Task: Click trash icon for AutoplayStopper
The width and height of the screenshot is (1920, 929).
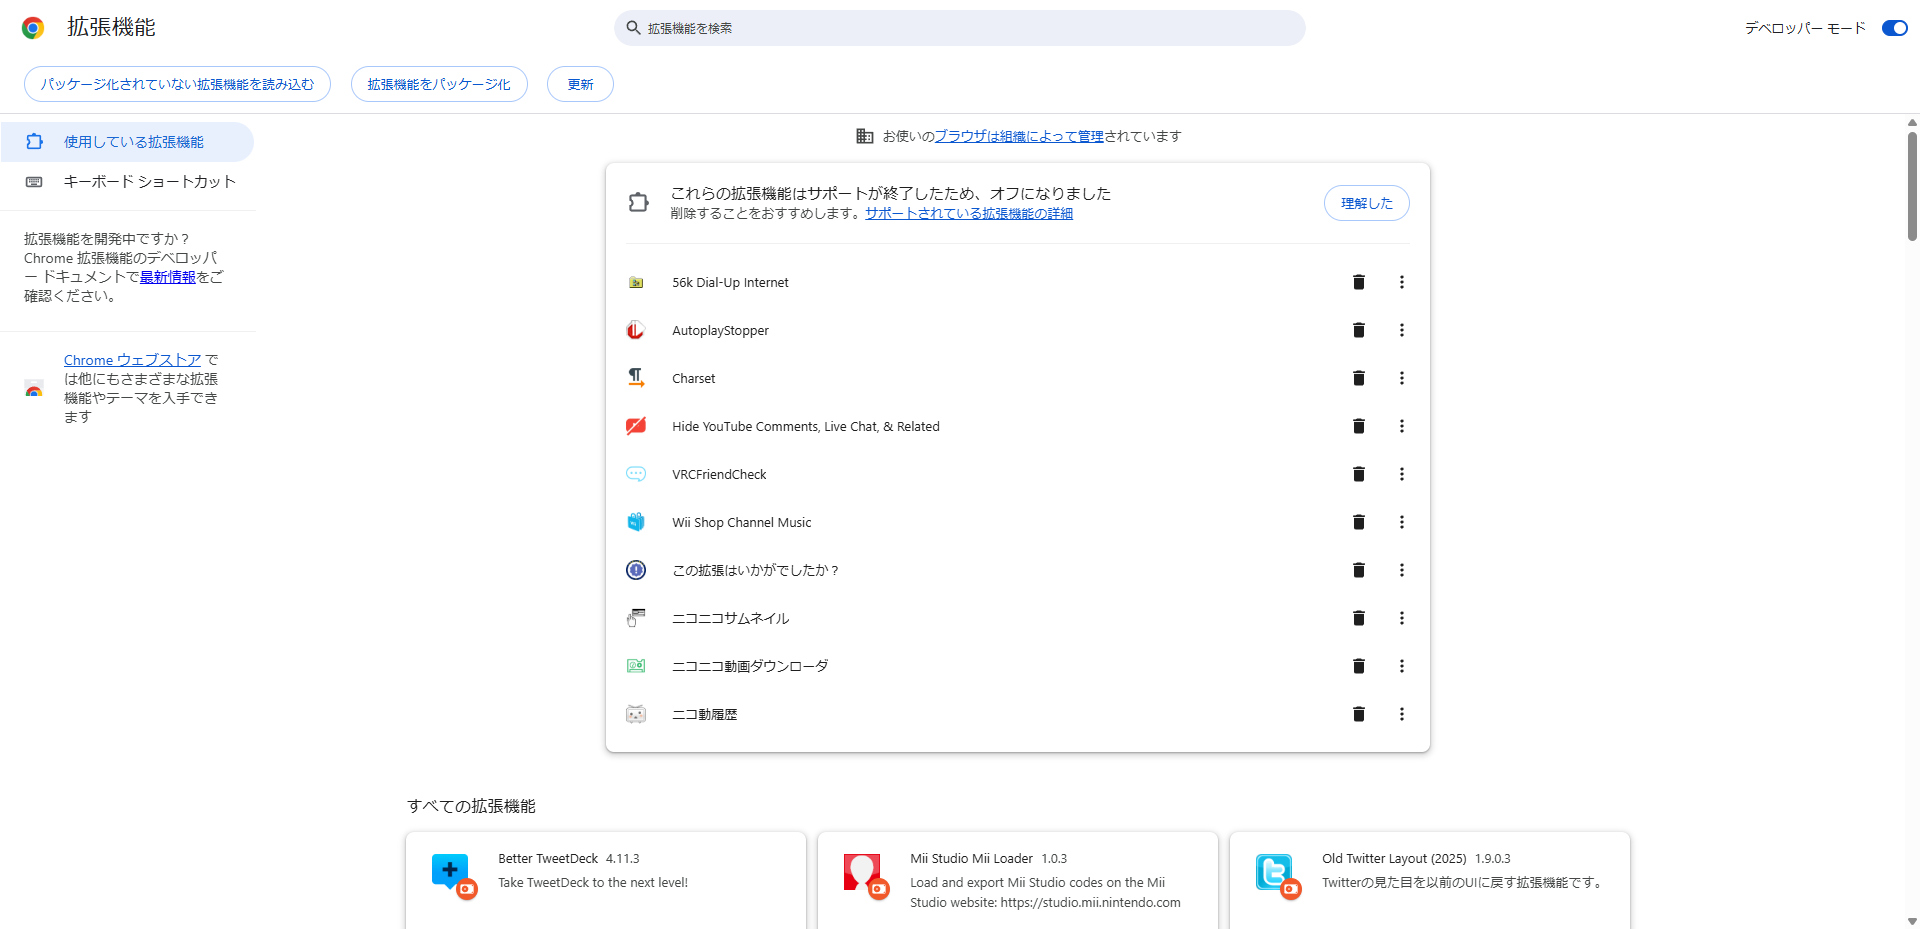Action: point(1358,330)
